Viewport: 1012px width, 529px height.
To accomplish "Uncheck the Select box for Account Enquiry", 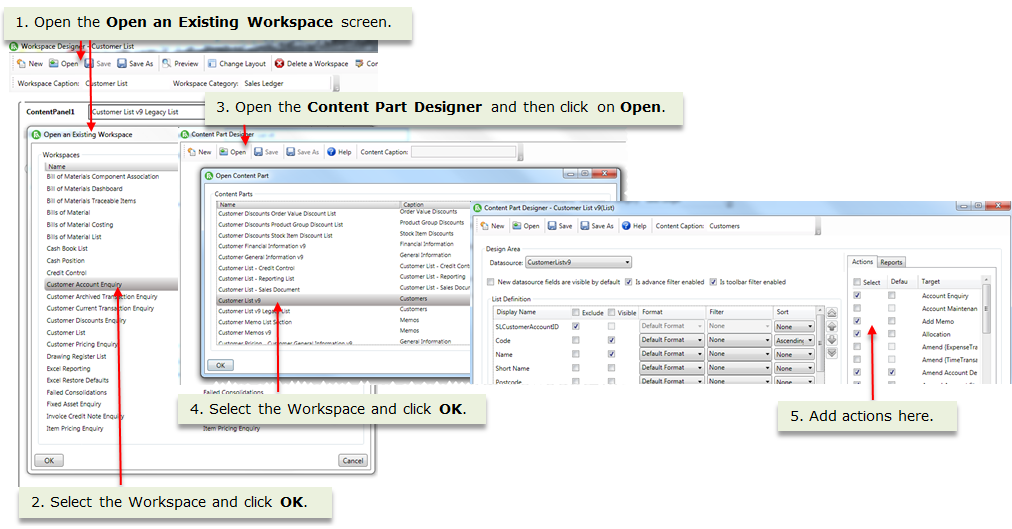I will pyautogui.click(x=857, y=296).
